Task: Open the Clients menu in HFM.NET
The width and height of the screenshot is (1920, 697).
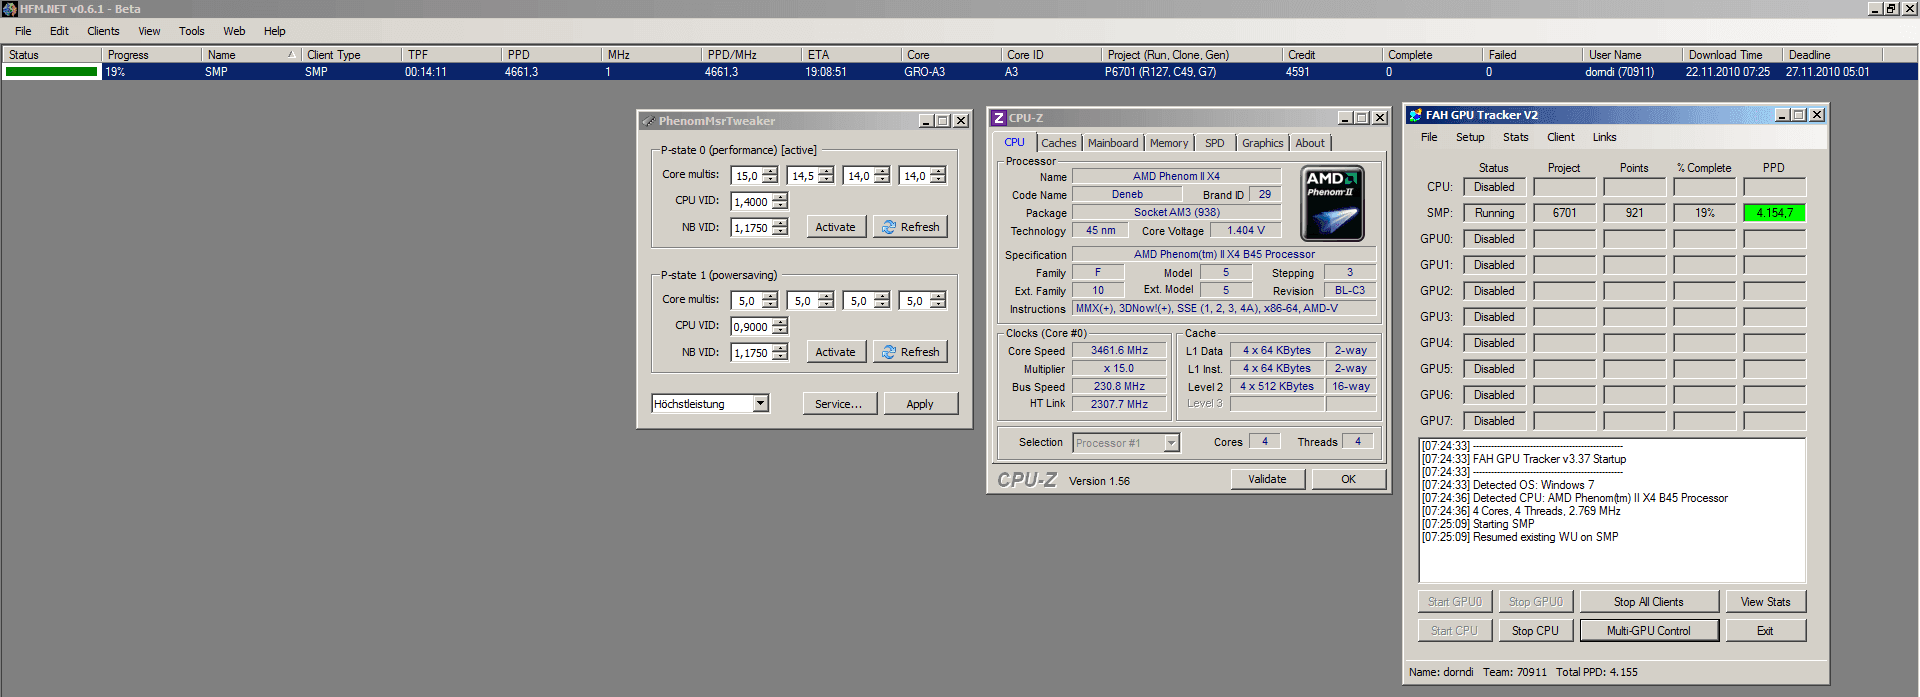Action: click(x=103, y=31)
